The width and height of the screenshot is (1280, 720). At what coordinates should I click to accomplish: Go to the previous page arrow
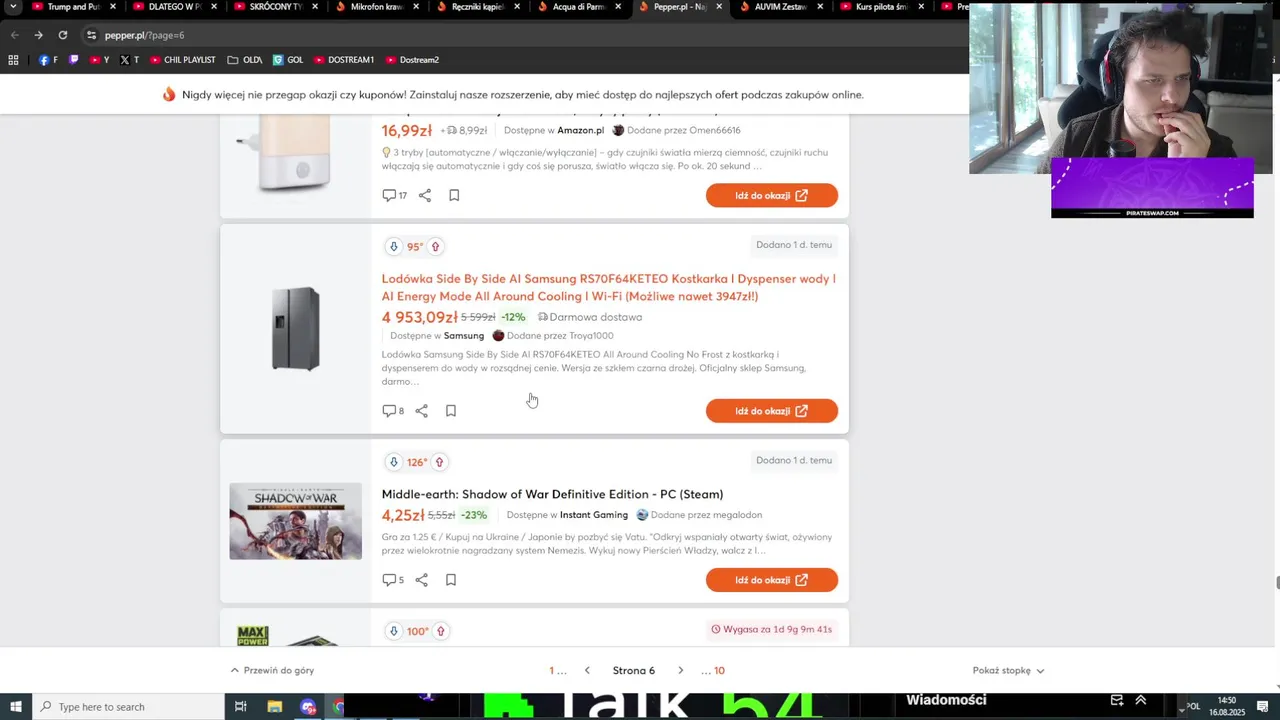(x=587, y=670)
